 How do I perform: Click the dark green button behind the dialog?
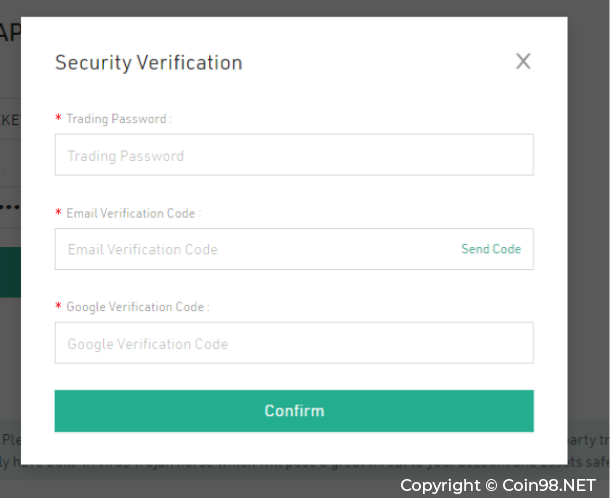coord(10,272)
